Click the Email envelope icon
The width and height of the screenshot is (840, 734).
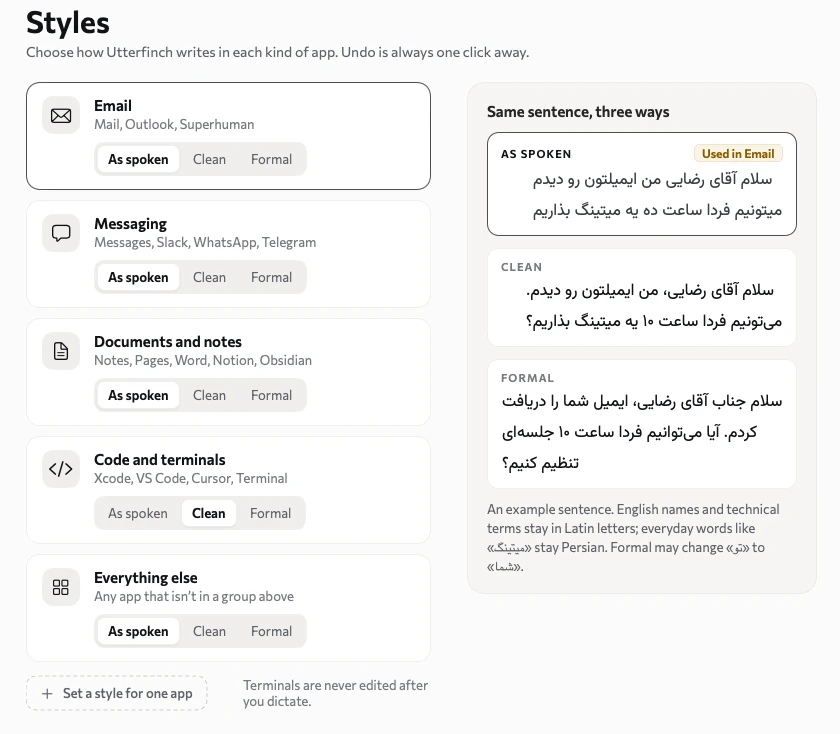click(x=61, y=115)
